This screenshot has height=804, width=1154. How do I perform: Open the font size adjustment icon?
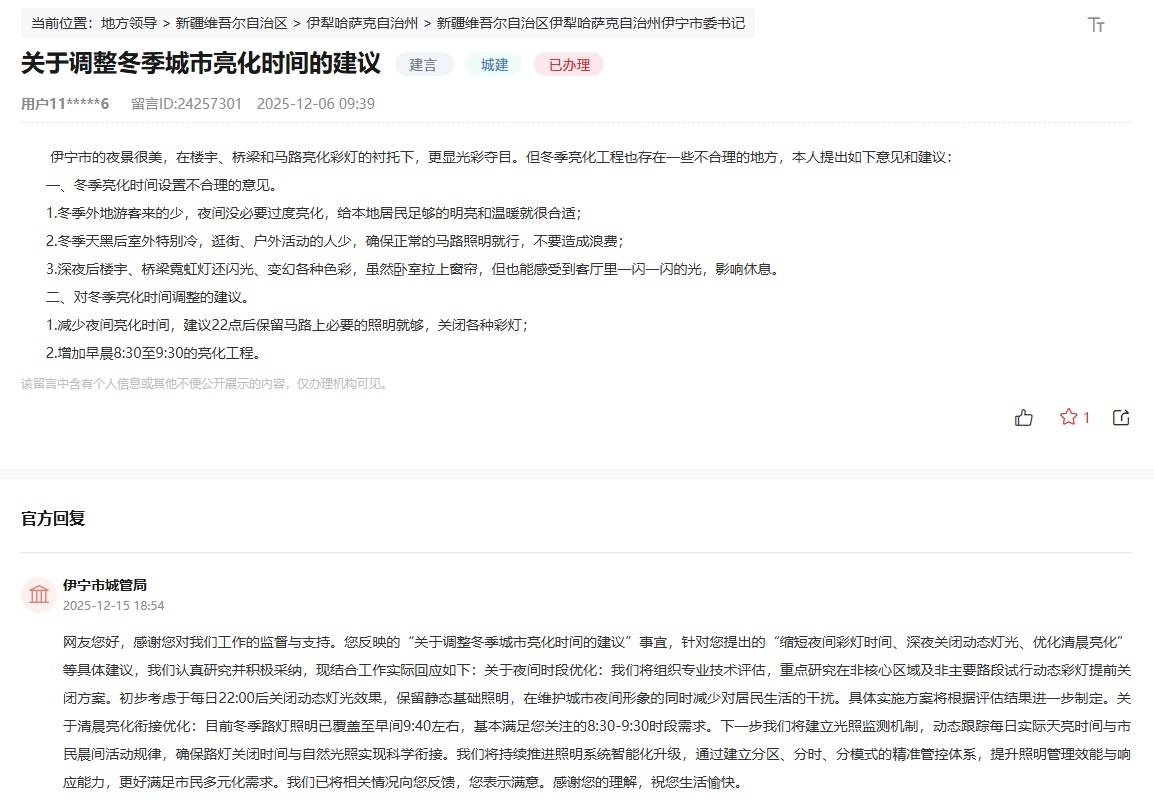[1096, 25]
